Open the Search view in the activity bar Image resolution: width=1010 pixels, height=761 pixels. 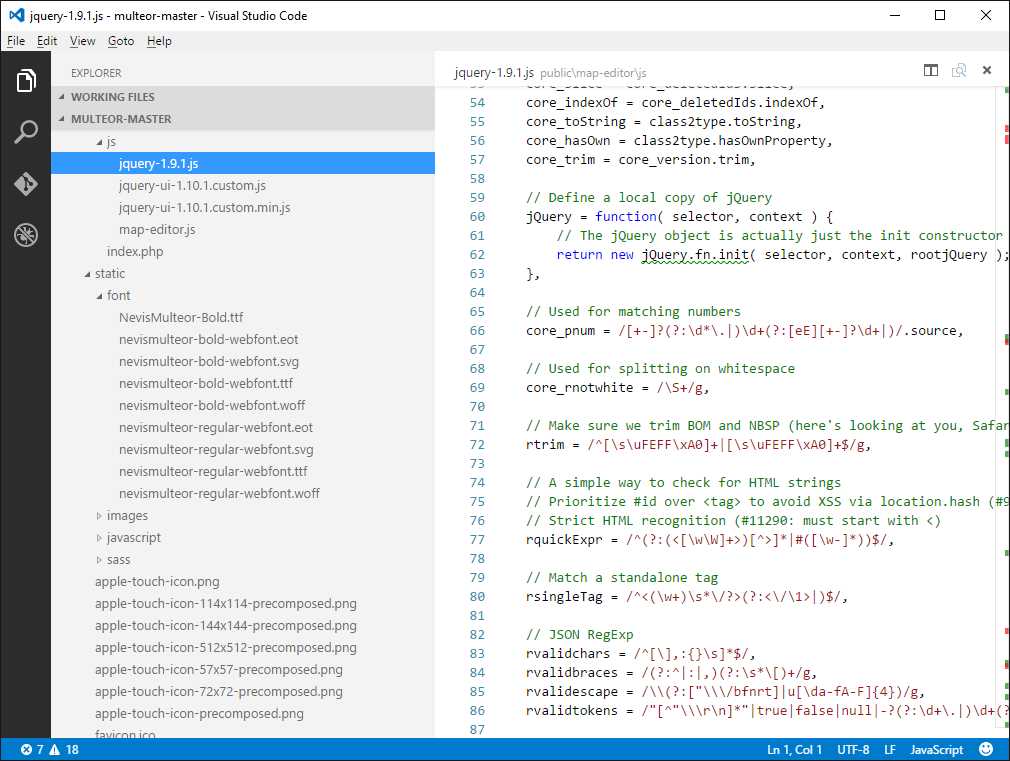point(26,131)
